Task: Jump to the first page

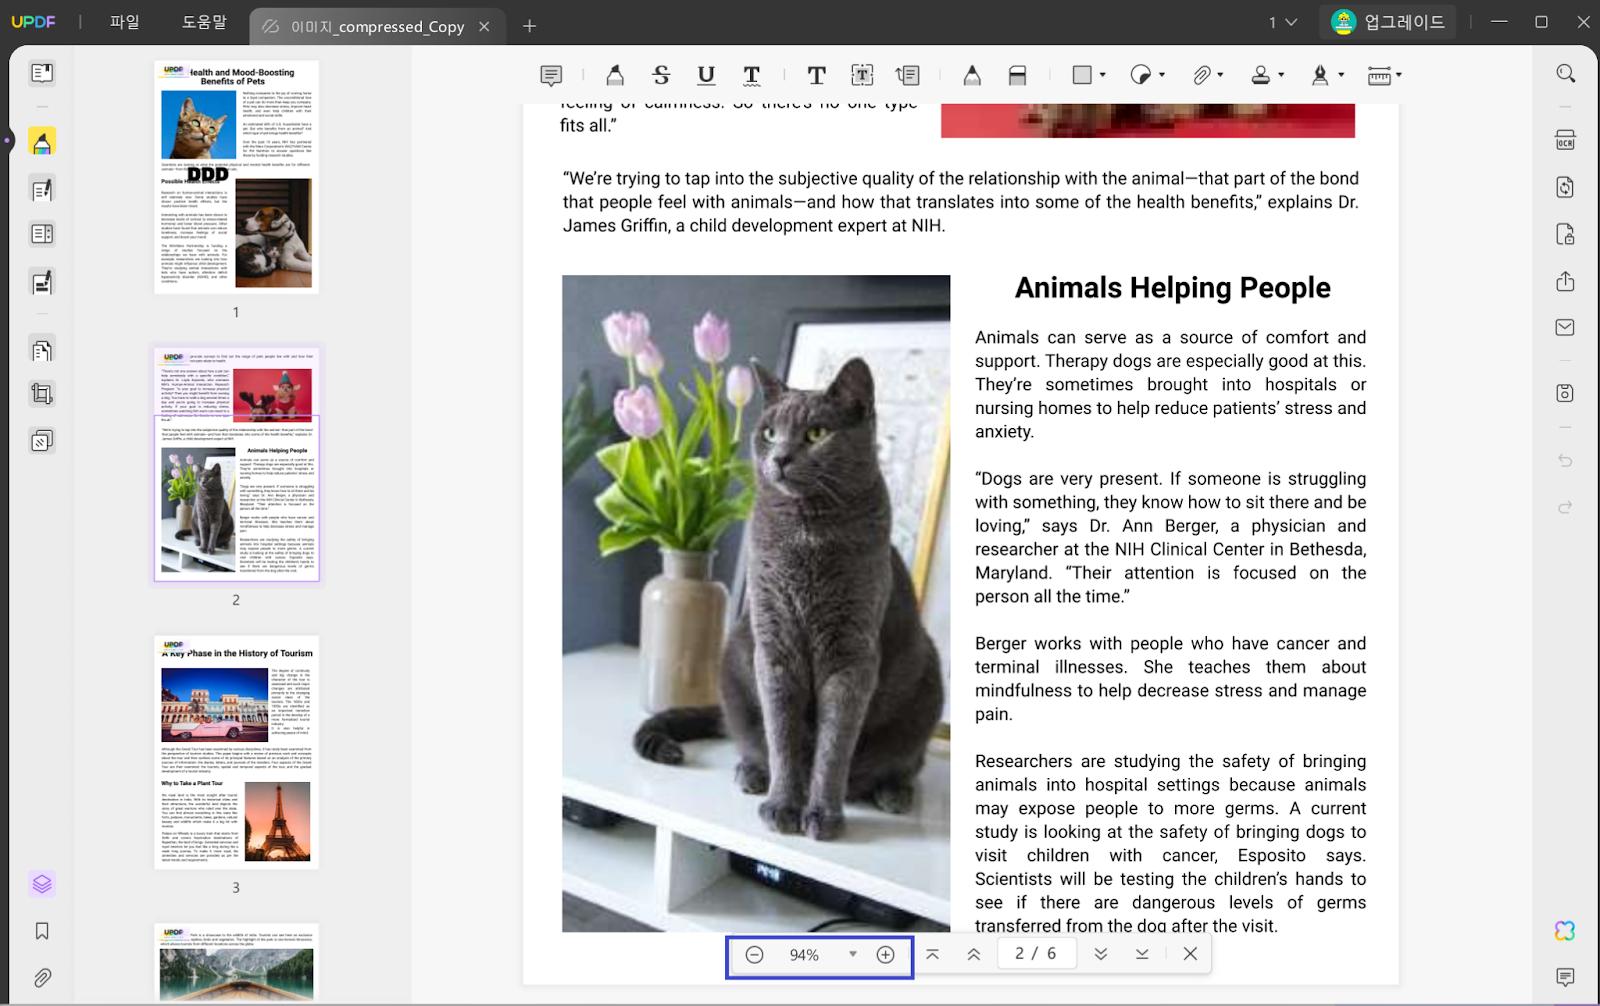Action: 932,954
